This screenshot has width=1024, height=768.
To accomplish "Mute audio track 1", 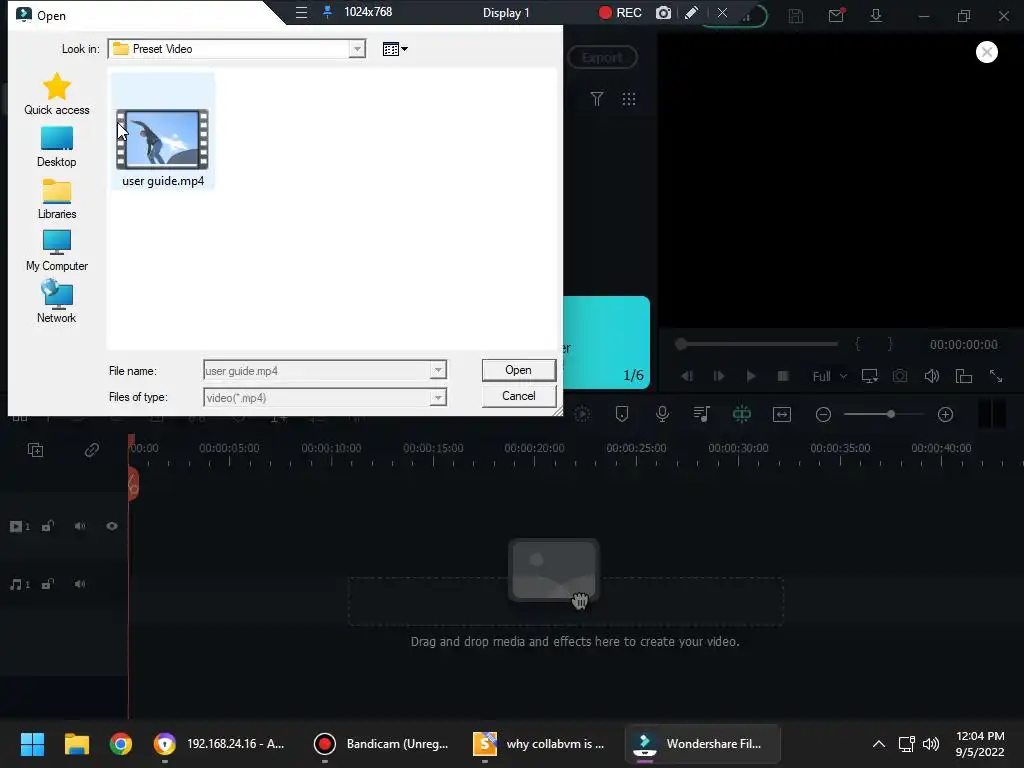I will click(x=80, y=584).
